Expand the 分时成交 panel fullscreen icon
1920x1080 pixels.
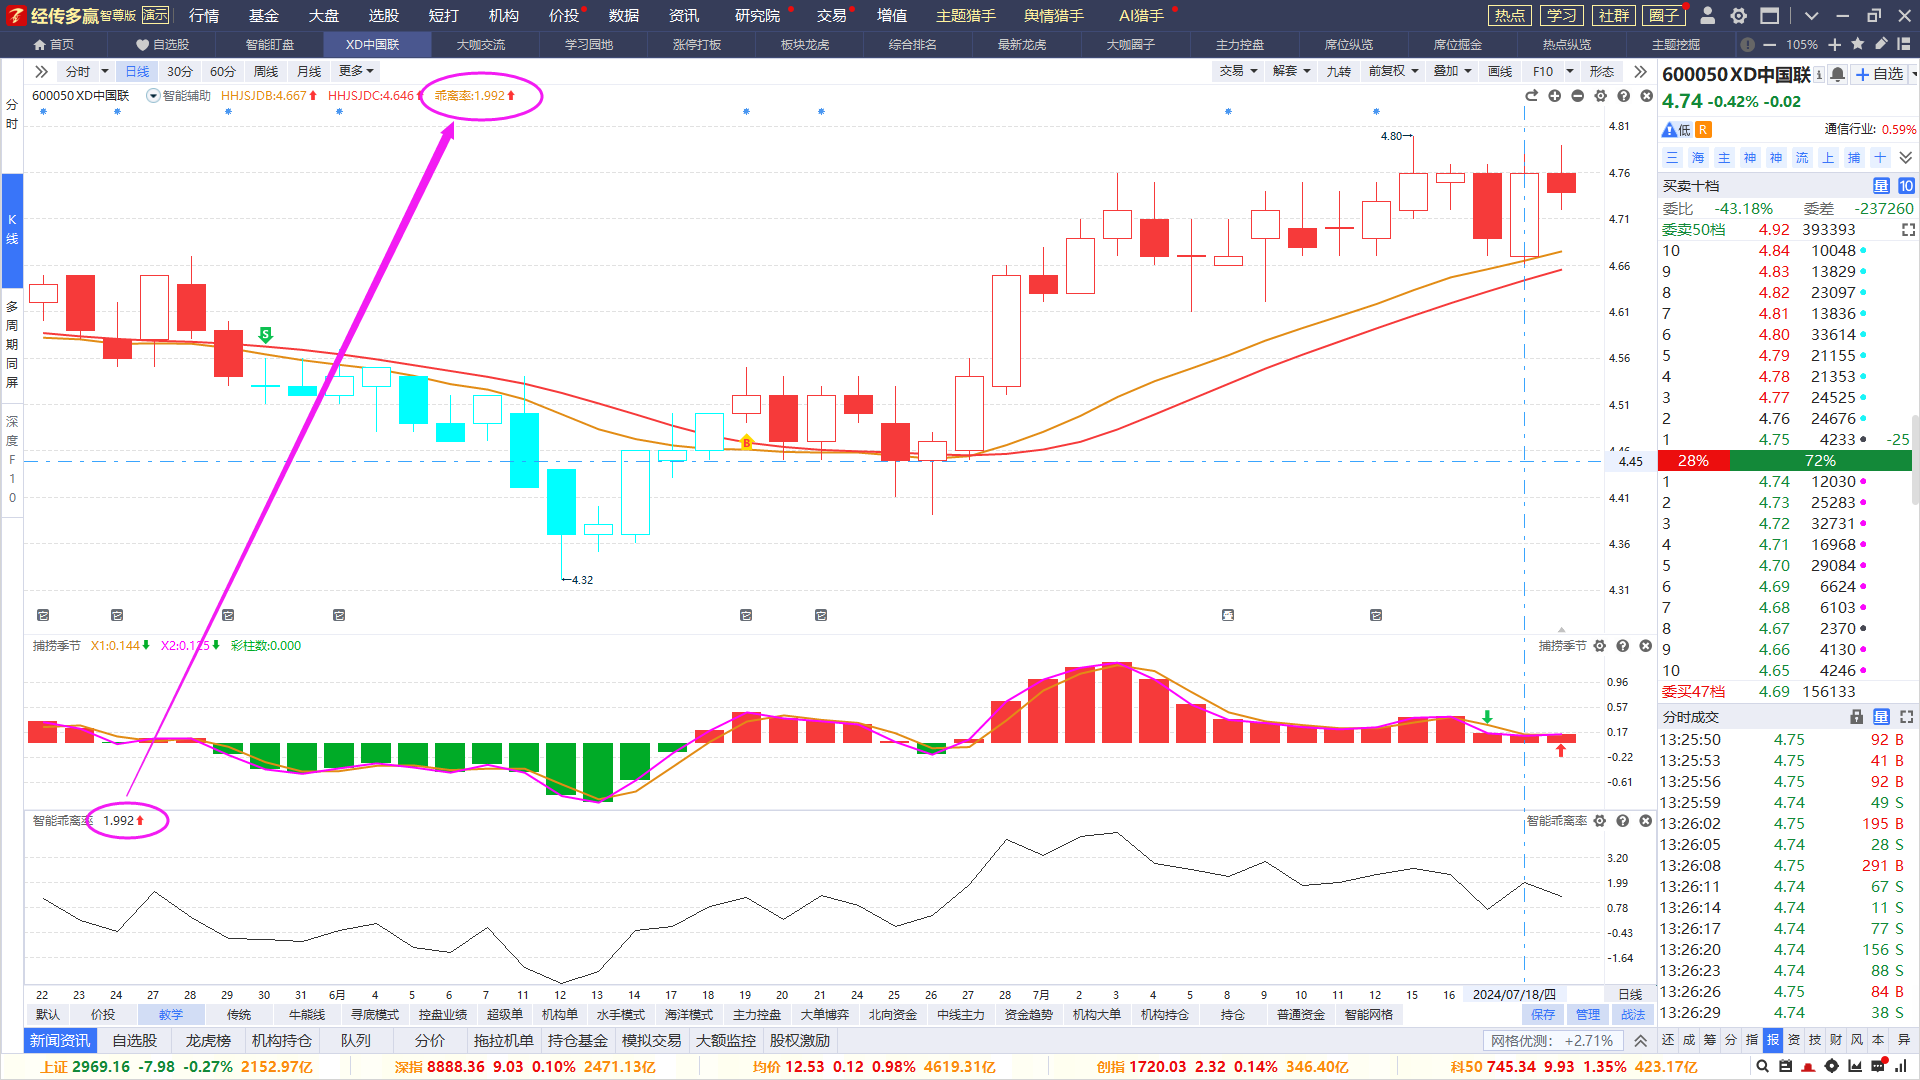click(x=1906, y=717)
